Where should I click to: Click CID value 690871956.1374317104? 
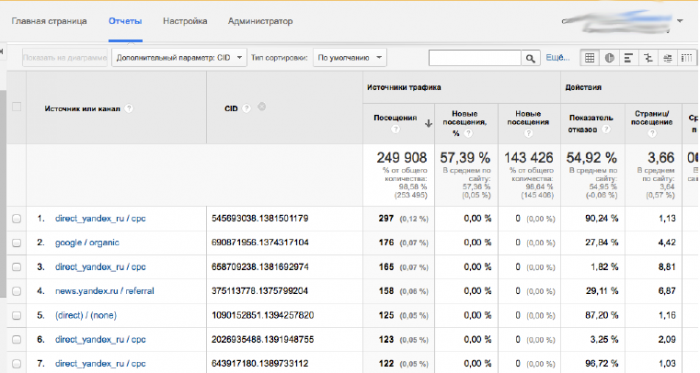pos(260,243)
